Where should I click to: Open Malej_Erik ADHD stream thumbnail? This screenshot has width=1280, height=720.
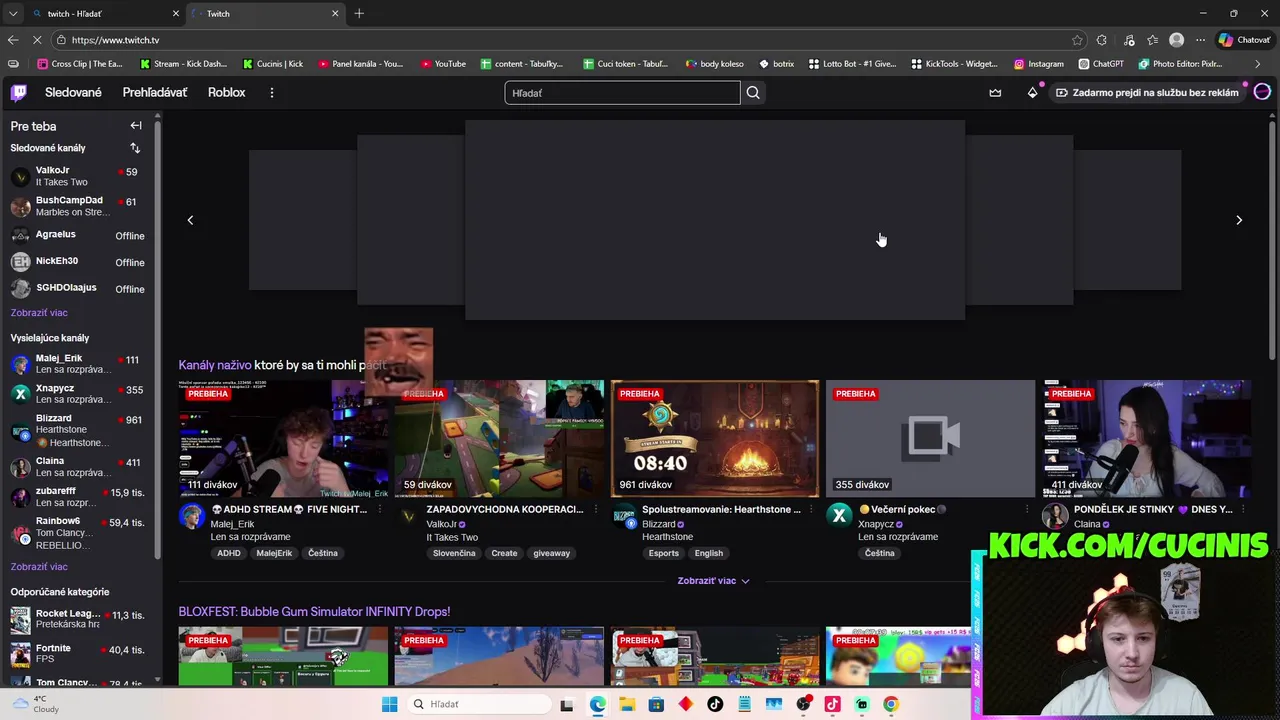pos(283,439)
